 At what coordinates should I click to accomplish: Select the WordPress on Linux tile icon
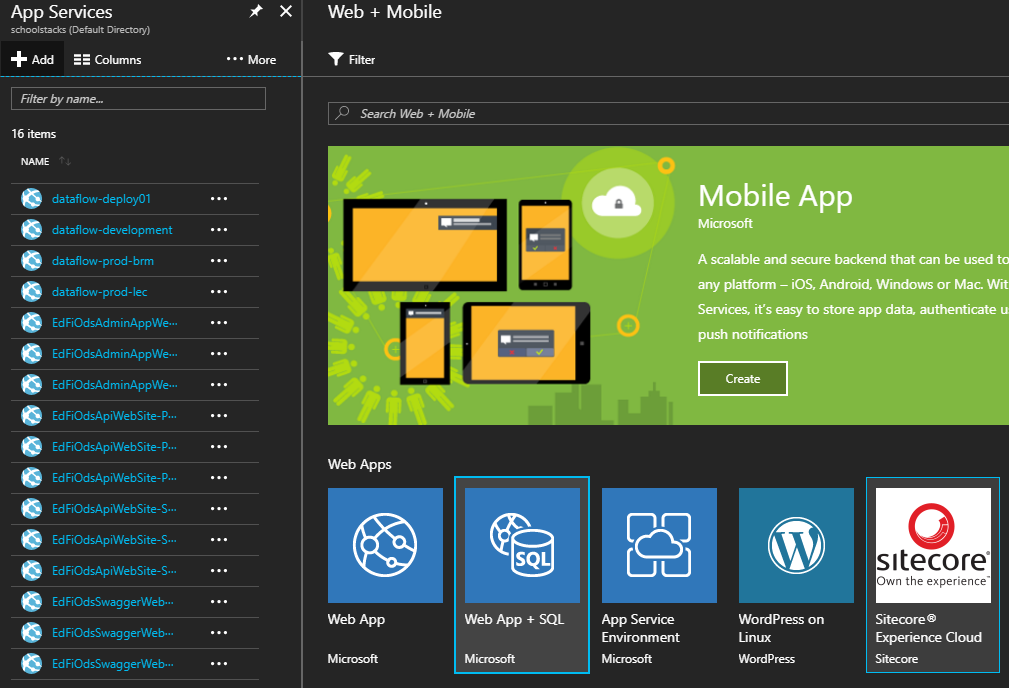797,545
